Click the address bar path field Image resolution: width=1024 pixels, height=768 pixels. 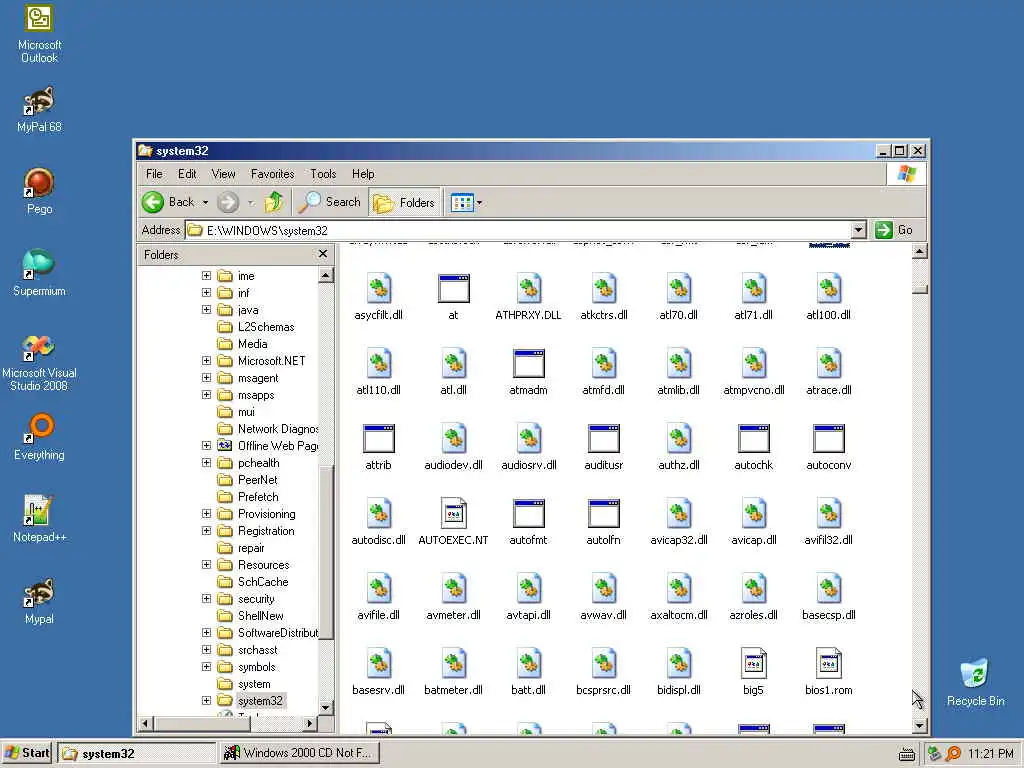tap(519, 230)
